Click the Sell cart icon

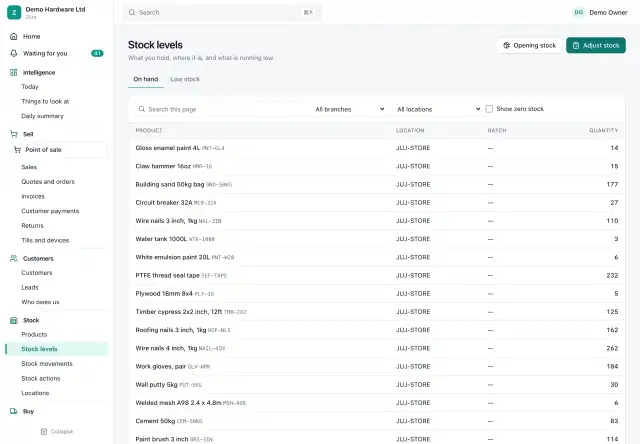[13, 134]
